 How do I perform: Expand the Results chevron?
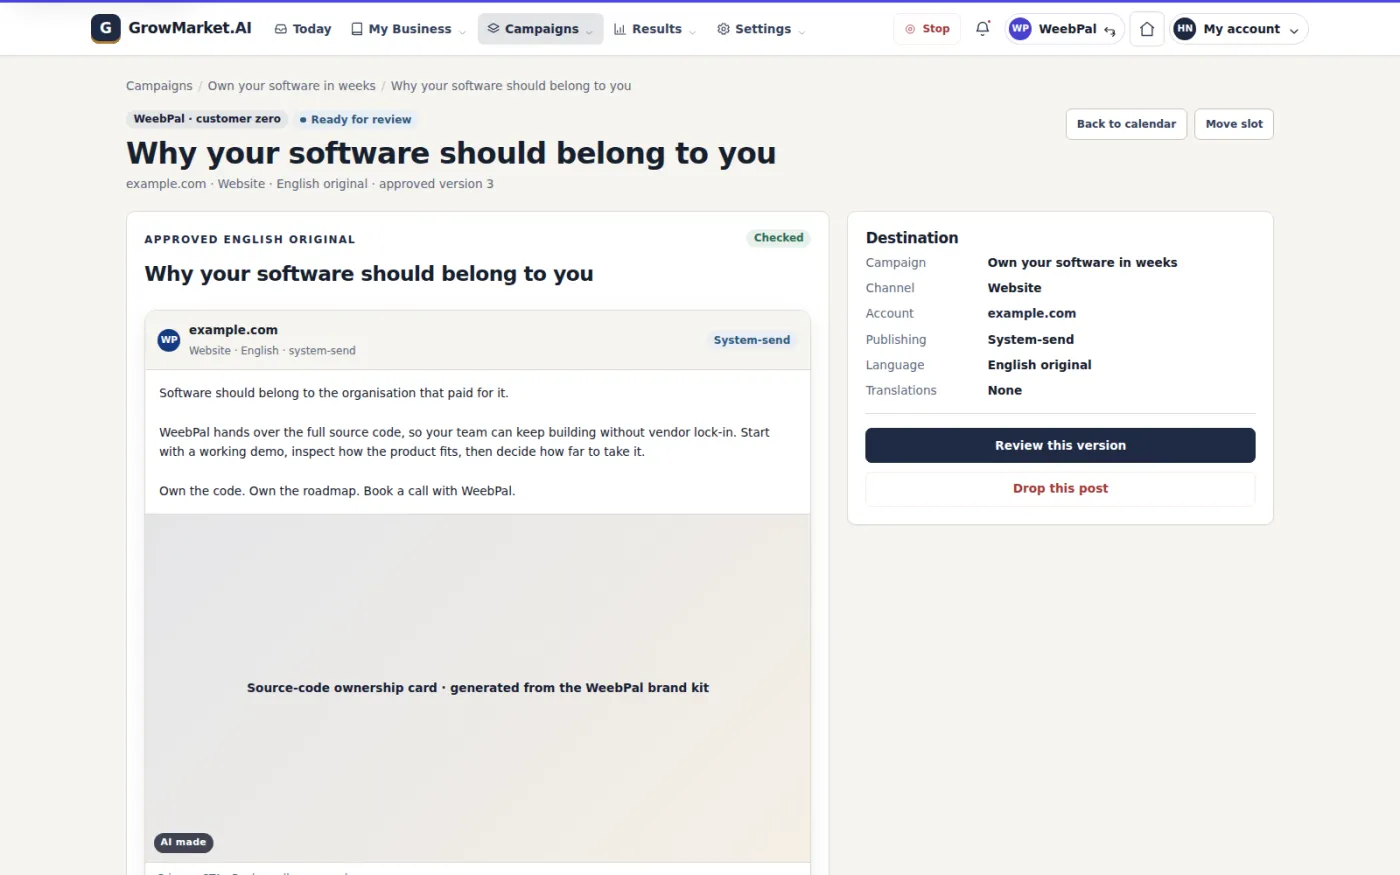692,31
